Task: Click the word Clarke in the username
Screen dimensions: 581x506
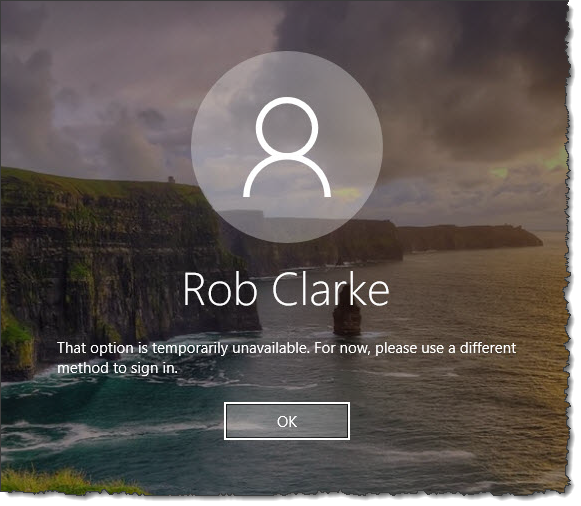Action: pos(331,290)
